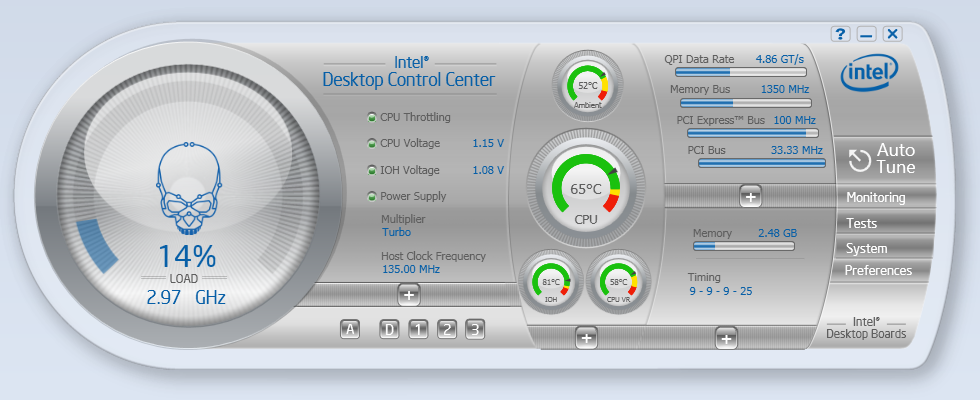Select profile 1 button

click(418, 329)
